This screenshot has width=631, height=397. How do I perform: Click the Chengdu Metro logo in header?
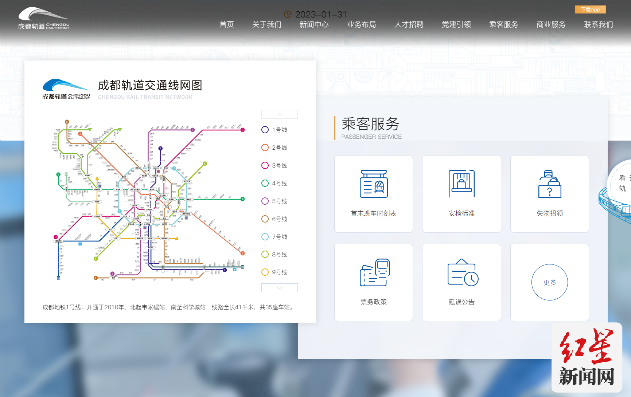coord(43,19)
